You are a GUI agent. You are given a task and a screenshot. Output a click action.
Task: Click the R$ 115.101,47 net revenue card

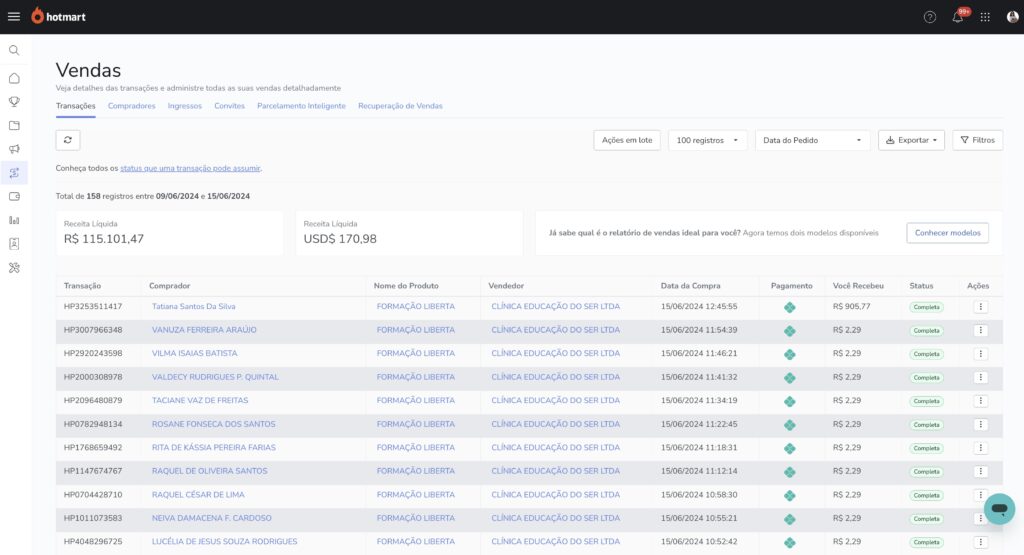coord(169,232)
